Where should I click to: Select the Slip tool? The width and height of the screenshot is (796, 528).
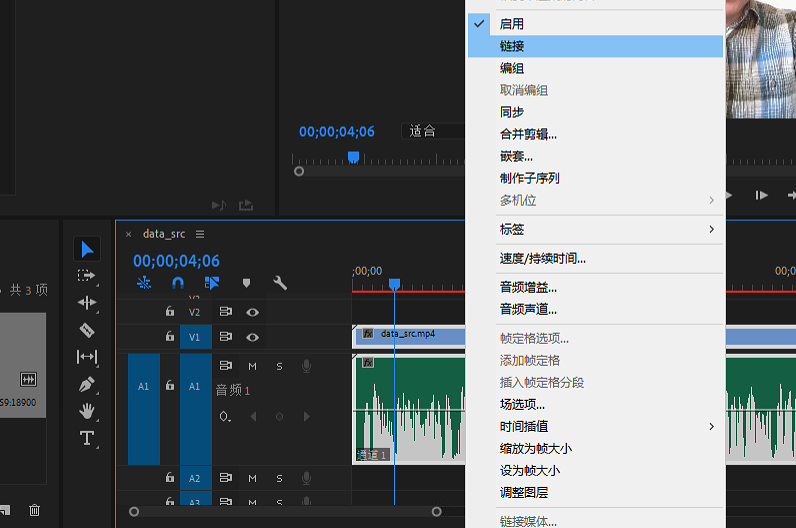point(87,357)
